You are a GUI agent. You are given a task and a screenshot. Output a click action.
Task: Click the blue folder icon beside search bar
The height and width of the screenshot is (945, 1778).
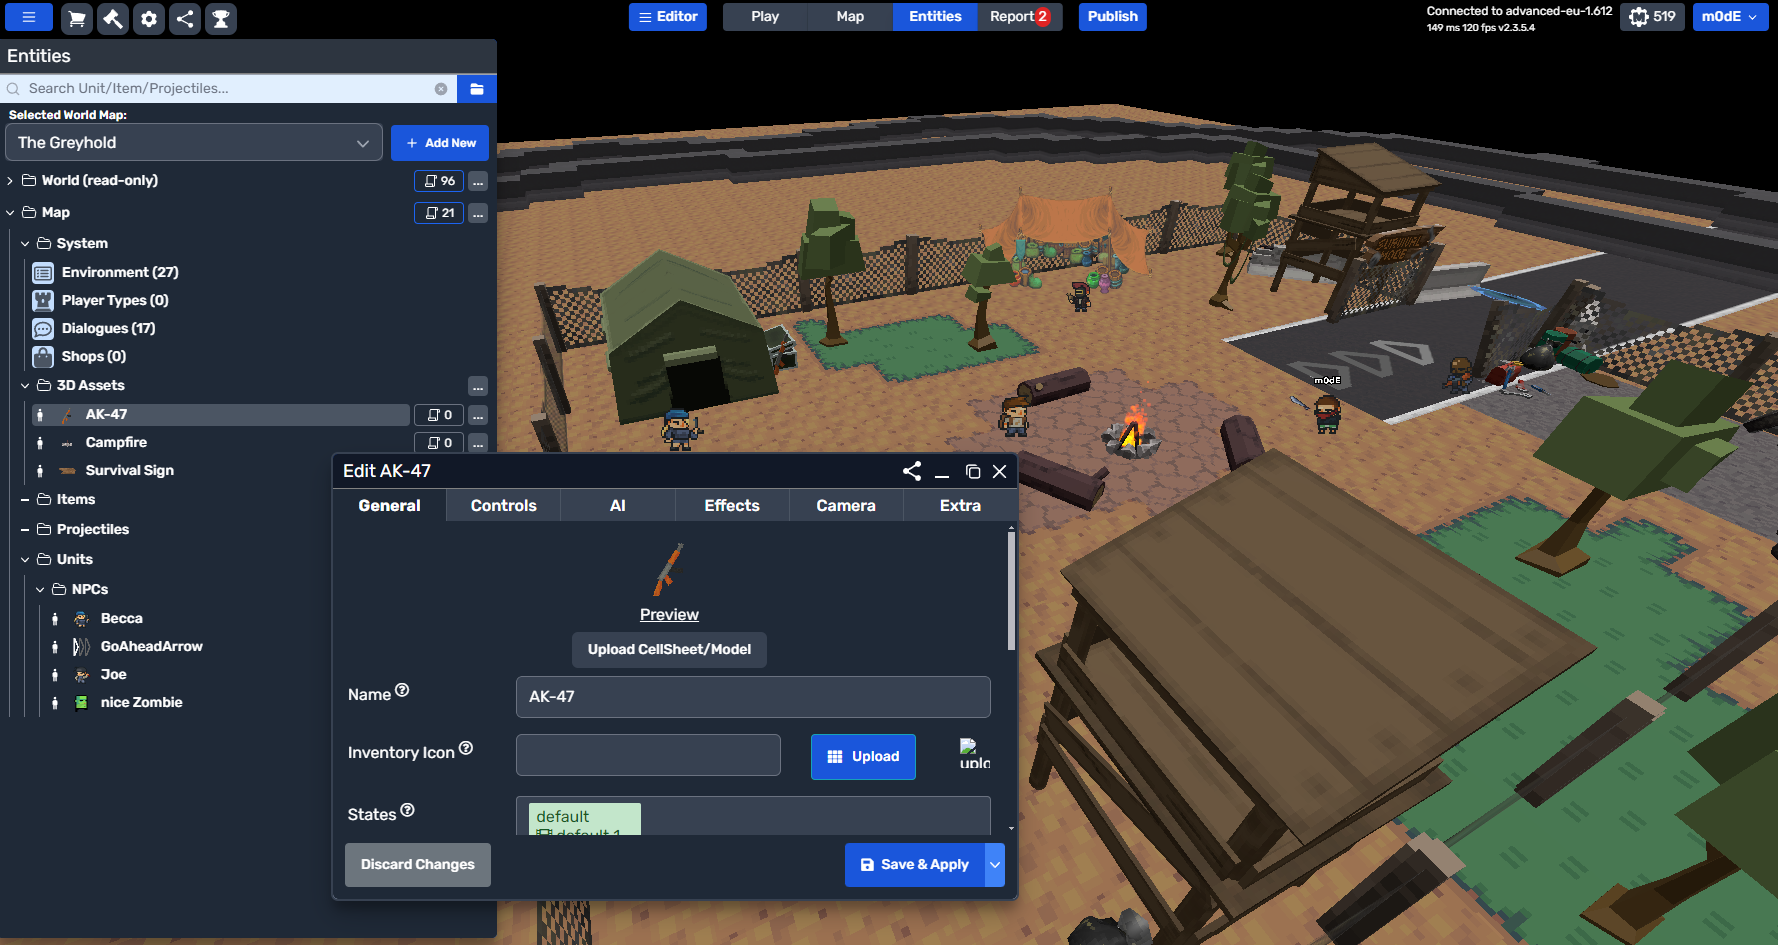tap(477, 88)
